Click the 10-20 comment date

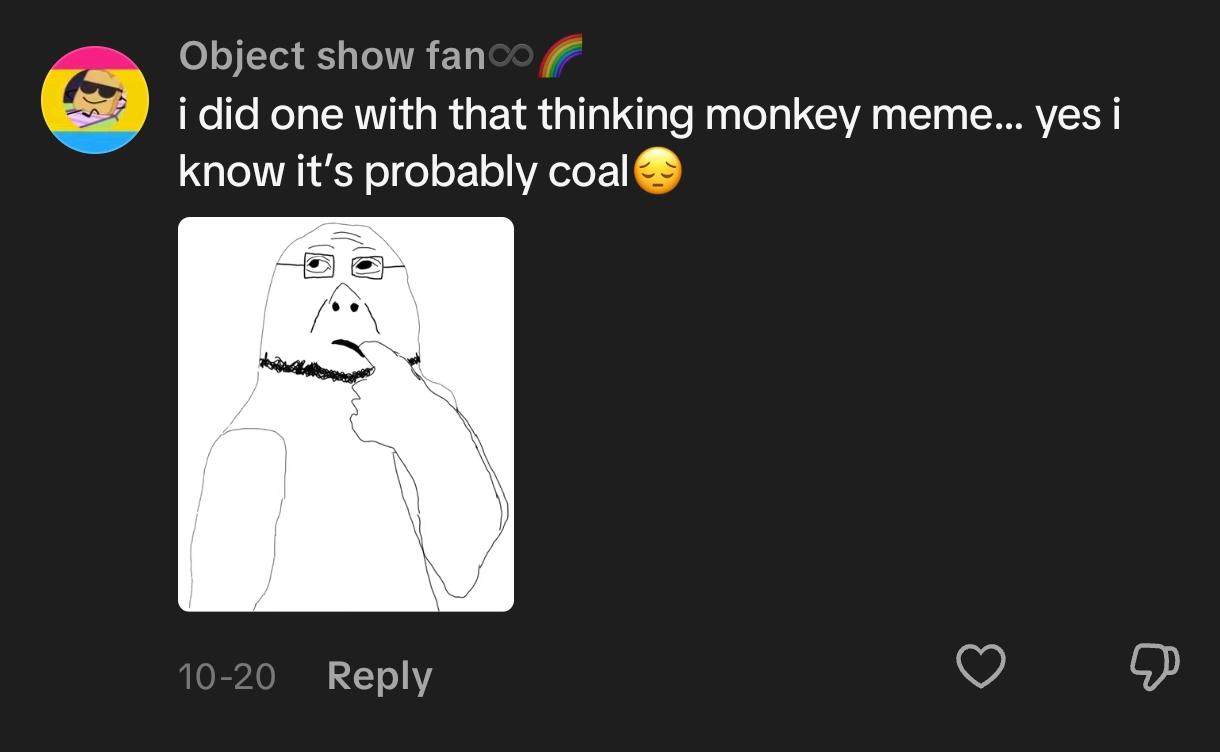click(227, 677)
